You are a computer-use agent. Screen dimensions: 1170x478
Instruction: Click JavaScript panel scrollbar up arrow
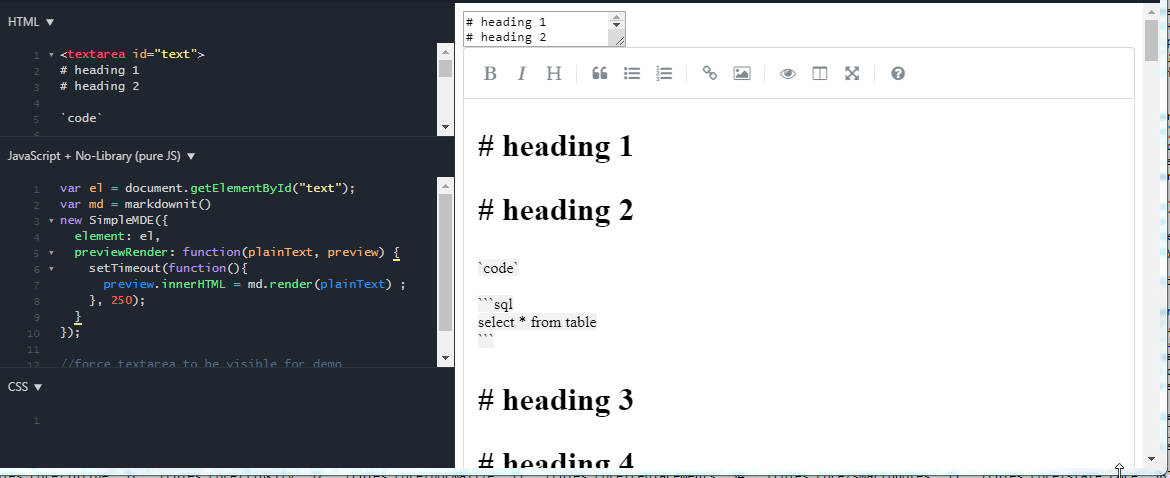pos(445,186)
